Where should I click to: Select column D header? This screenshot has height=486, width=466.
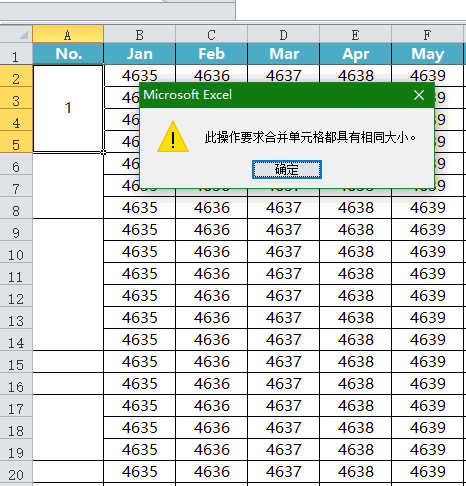pos(284,34)
